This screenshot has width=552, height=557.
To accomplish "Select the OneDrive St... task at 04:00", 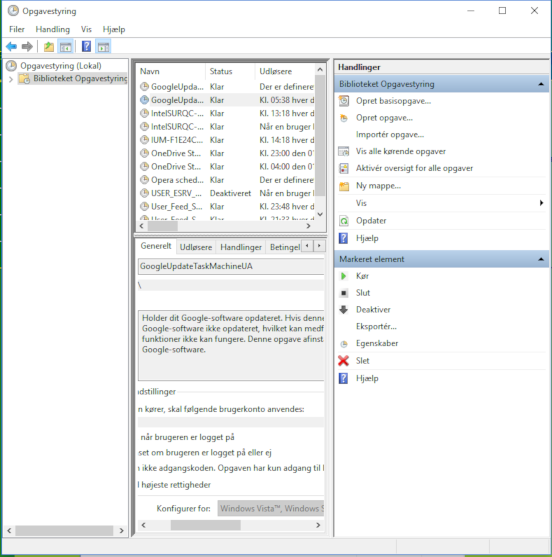I will pos(227,167).
